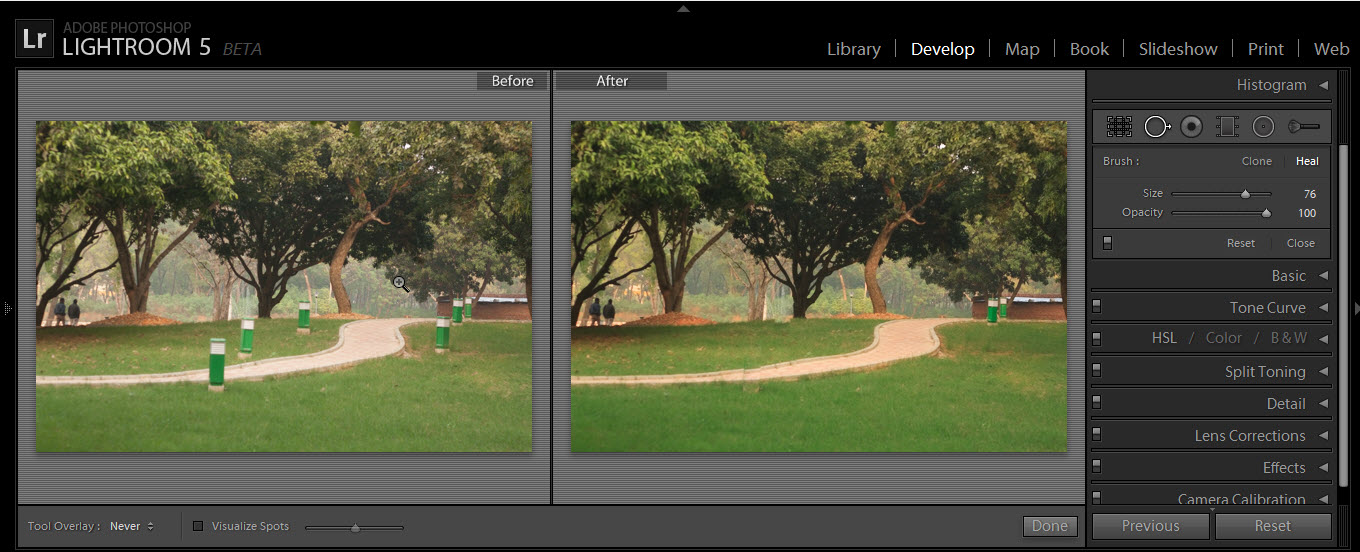Select the Spot Removal tool
Viewport: 1360px width, 552px height.
[1156, 126]
